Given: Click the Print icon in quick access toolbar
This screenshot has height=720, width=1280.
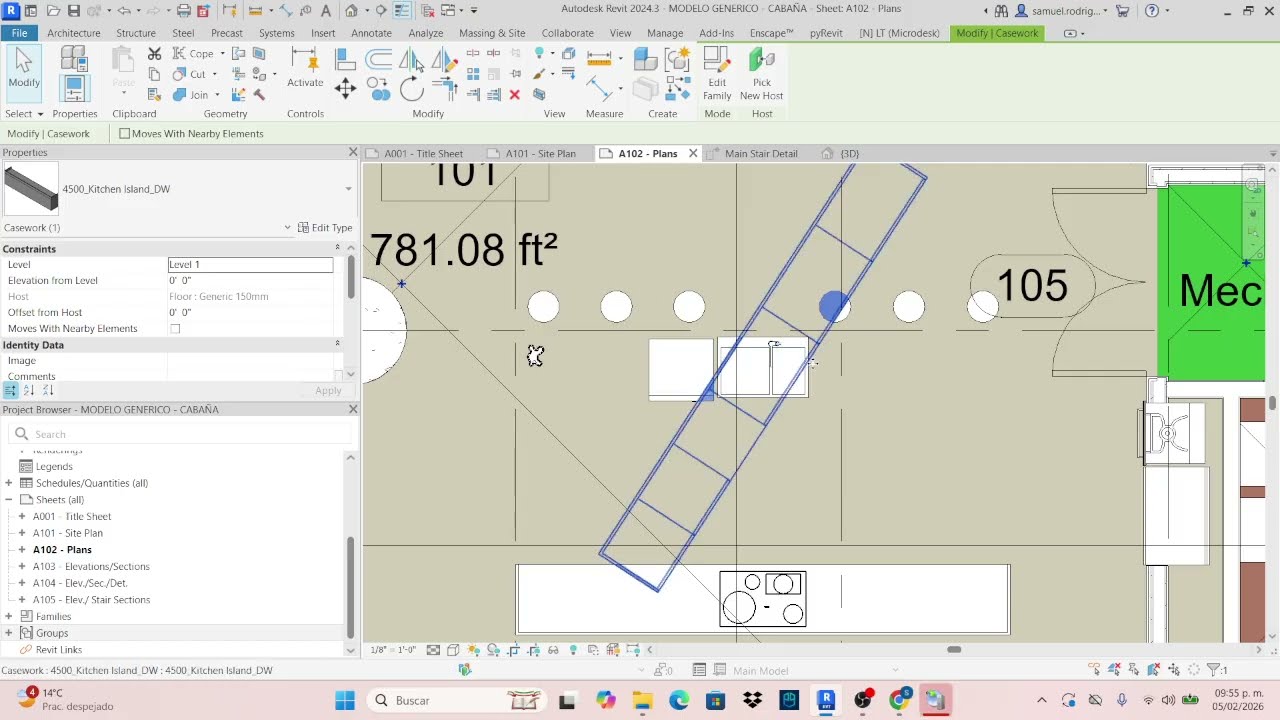Looking at the screenshot, I should 184,11.
